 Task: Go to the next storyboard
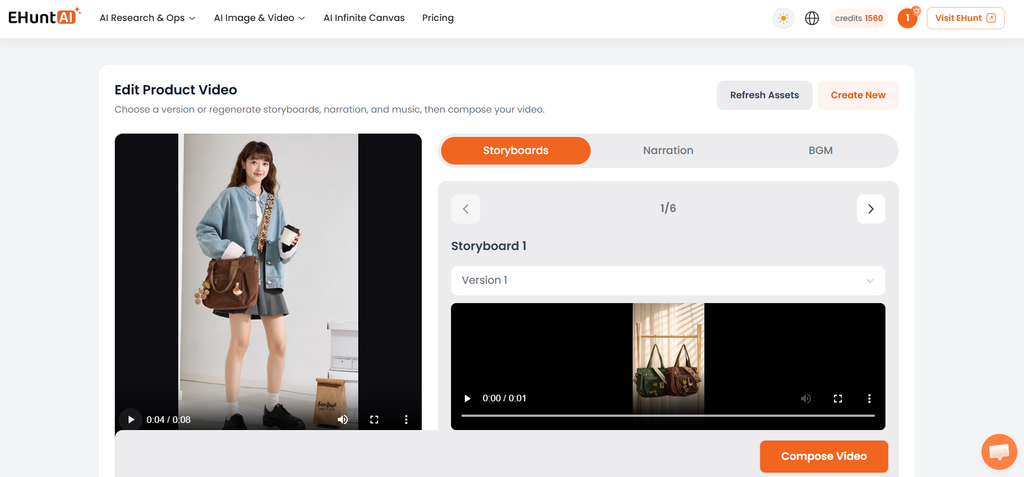(x=871, y=209)
